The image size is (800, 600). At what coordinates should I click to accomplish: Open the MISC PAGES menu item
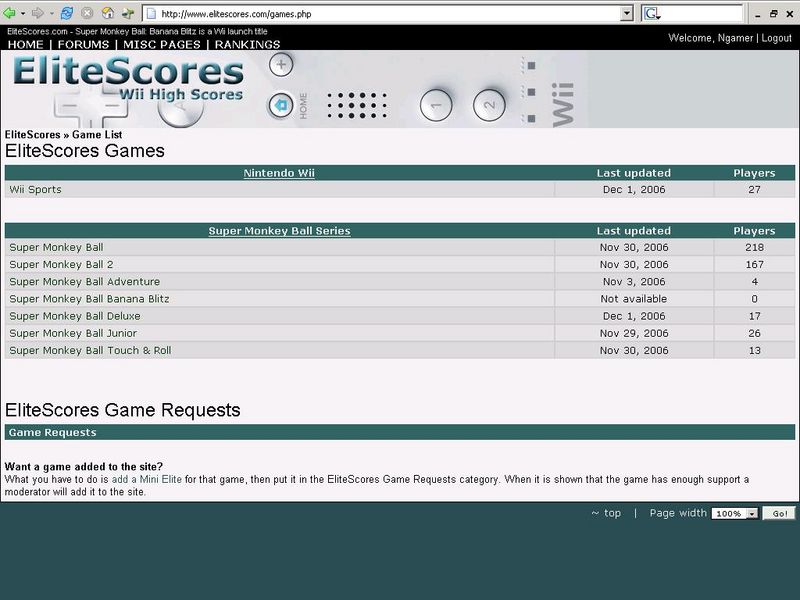tap(162, 44)
